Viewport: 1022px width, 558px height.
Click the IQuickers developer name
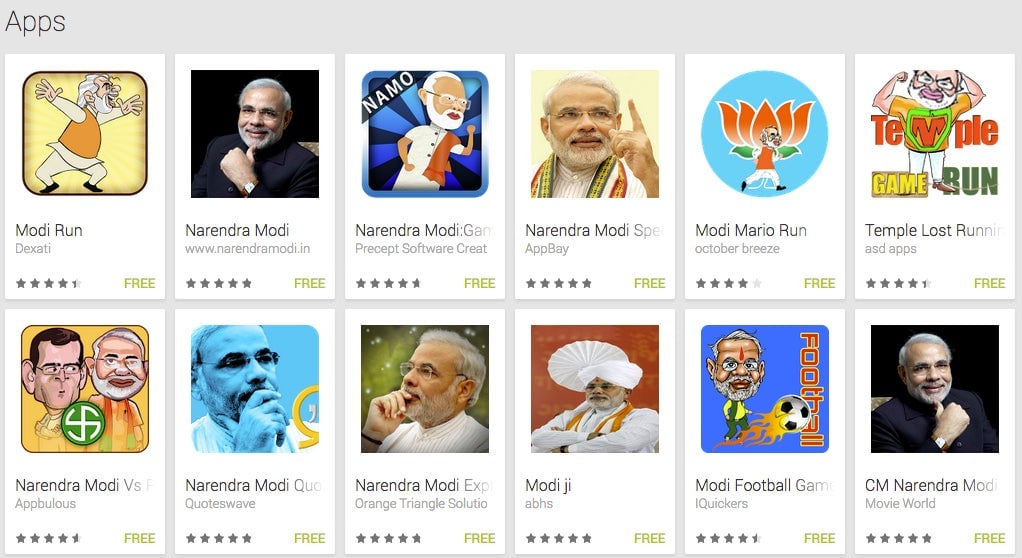pos(722,503)
